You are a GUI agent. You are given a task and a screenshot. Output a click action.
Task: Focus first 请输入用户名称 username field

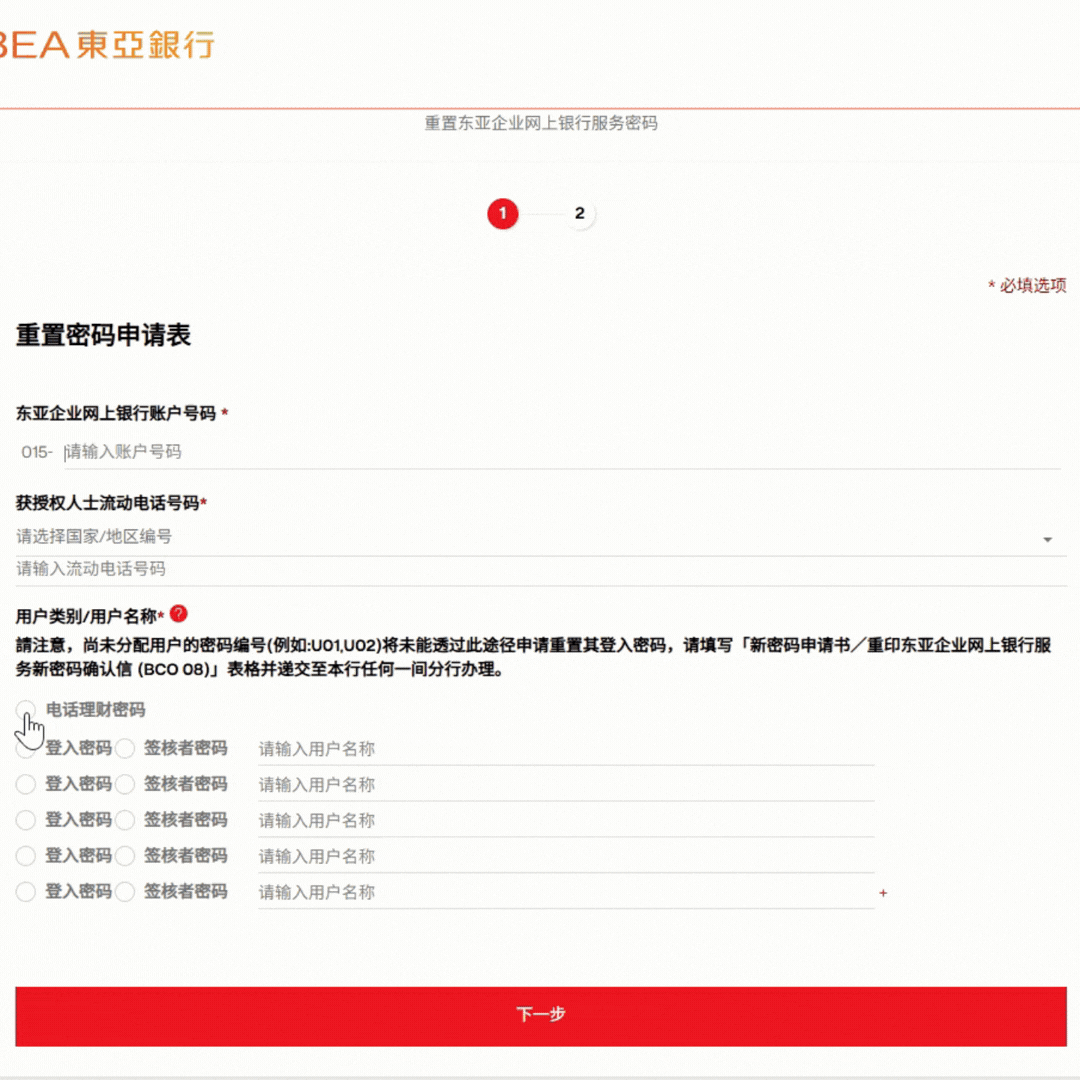pos(566,749)
